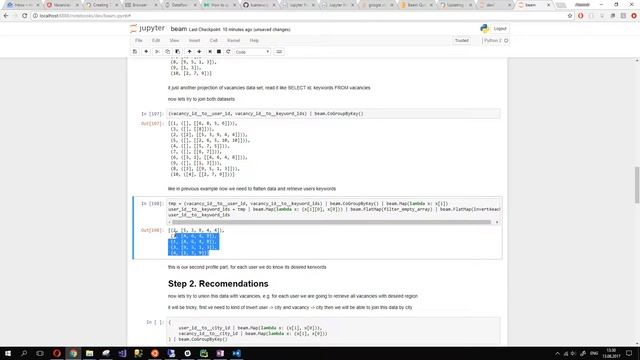640x360 pixels.
Task: Open the Windows action center notifications
Action: pos(629,353)
